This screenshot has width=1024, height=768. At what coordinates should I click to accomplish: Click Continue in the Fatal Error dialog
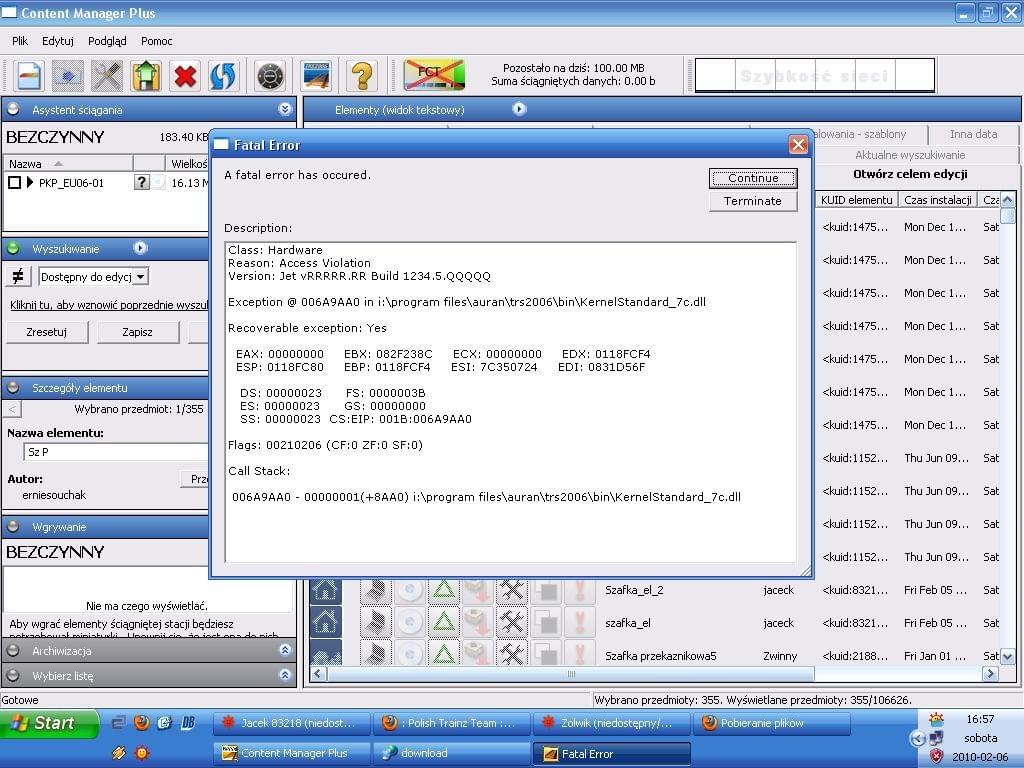click(753, 178)
